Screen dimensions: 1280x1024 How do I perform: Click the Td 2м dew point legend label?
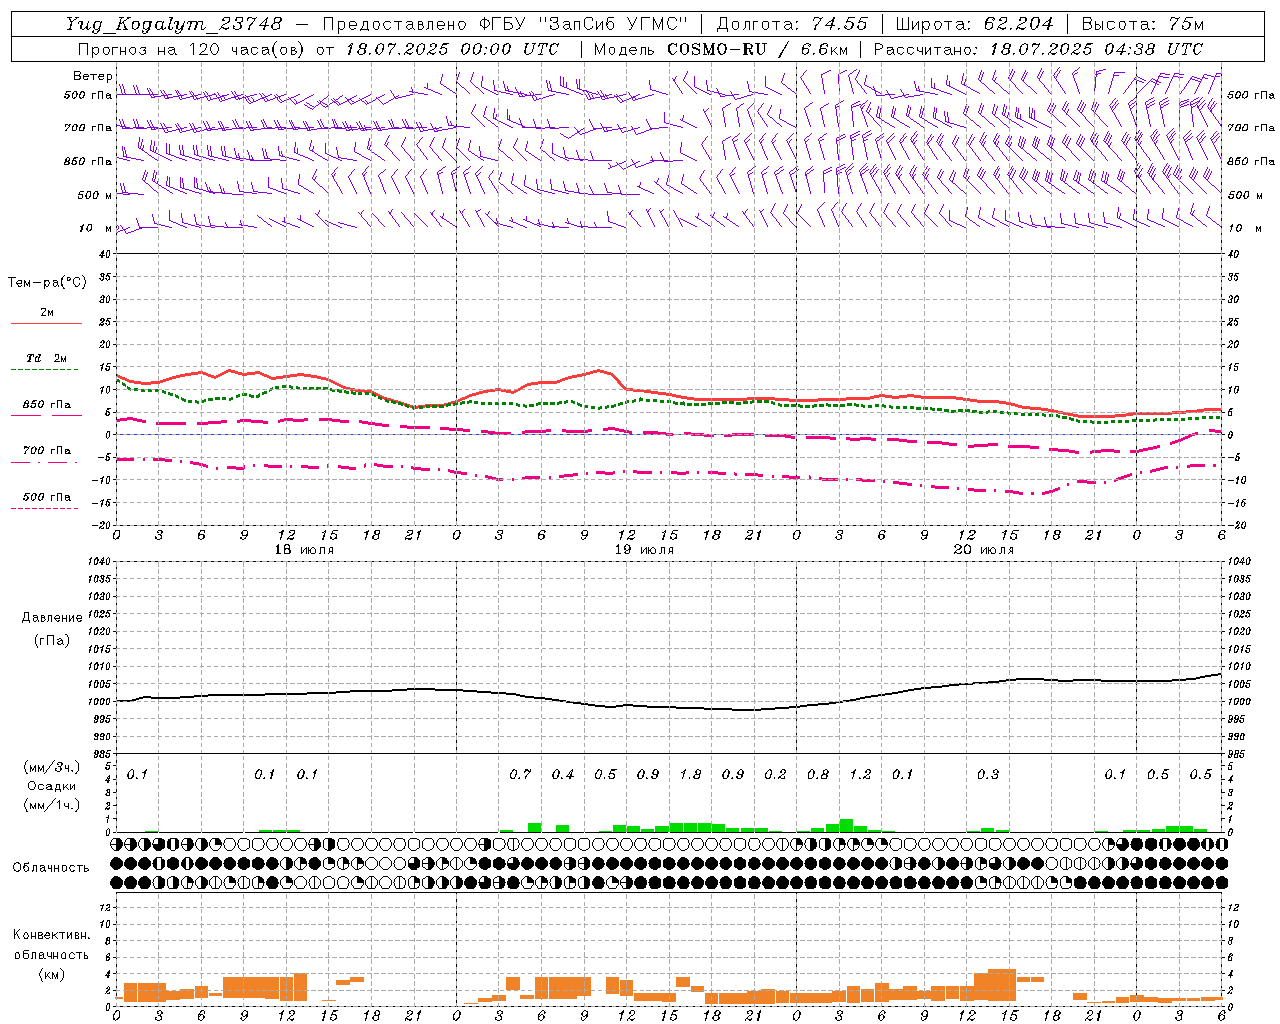[46, 358]
